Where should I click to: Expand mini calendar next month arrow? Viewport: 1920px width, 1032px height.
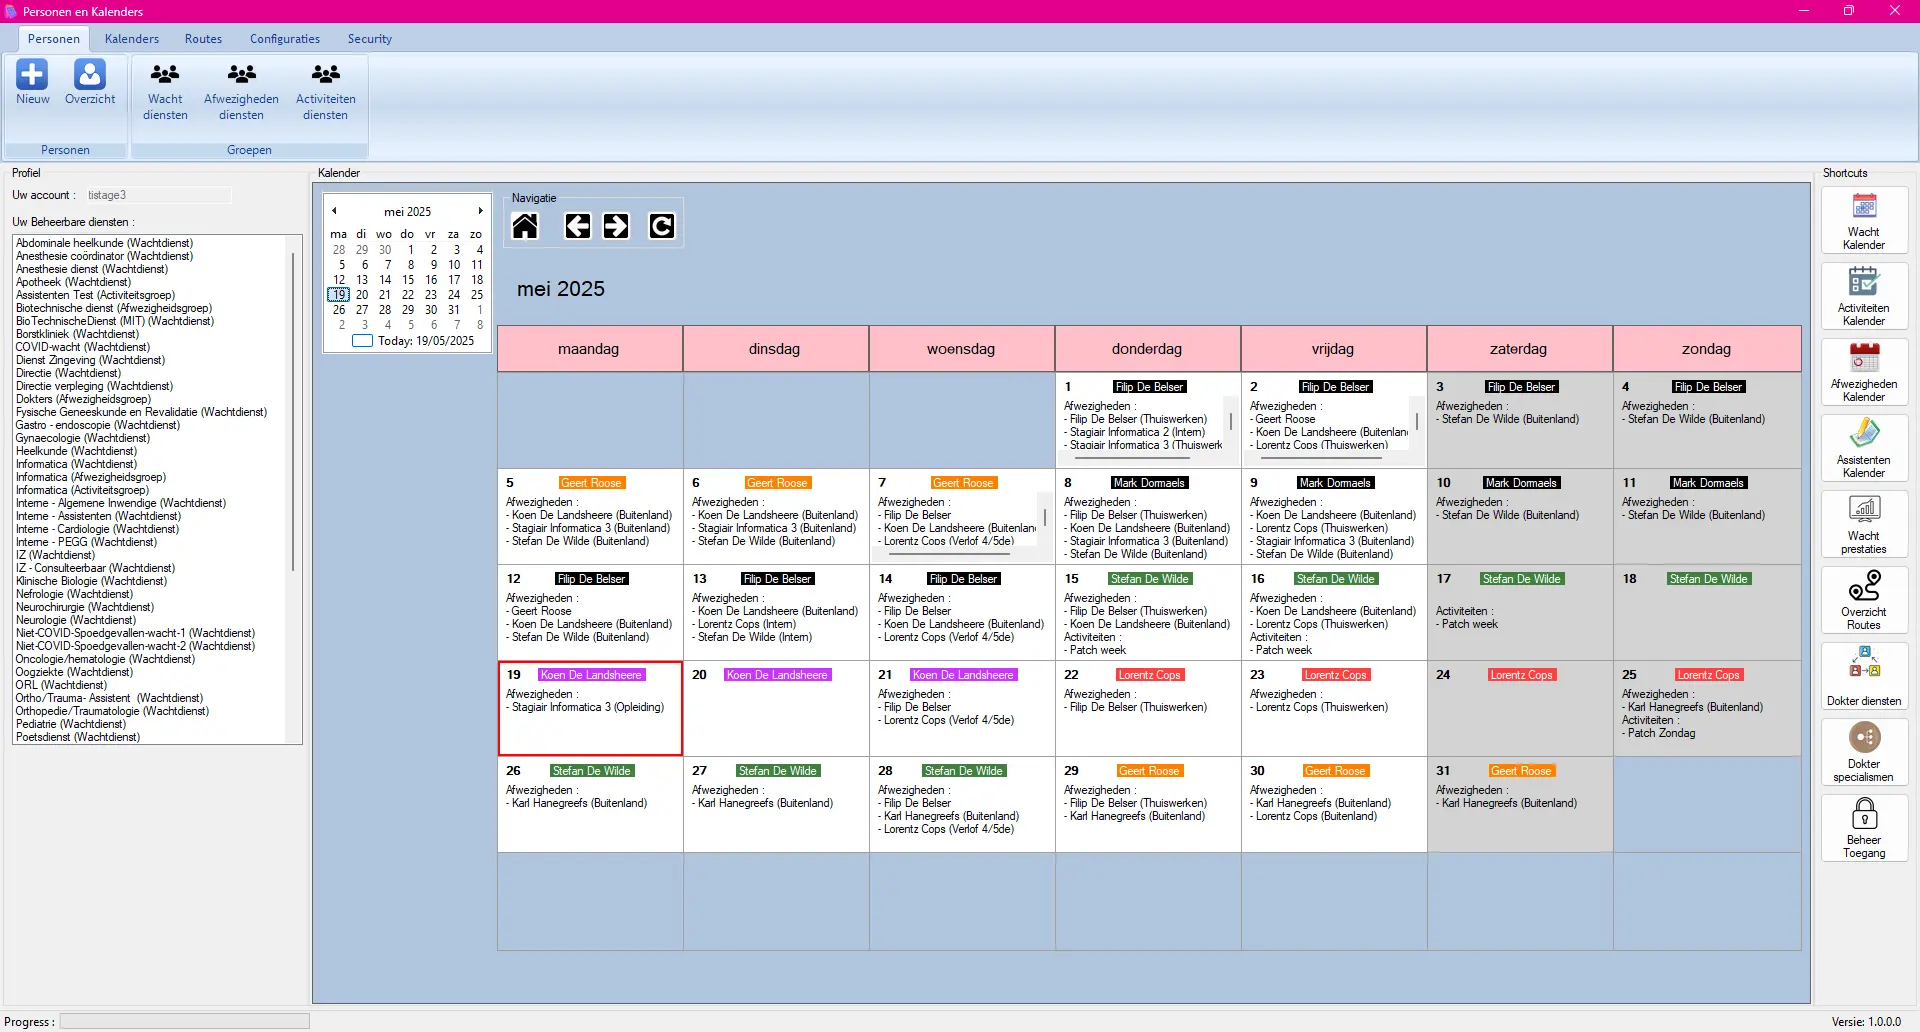[x=481, y=211]
